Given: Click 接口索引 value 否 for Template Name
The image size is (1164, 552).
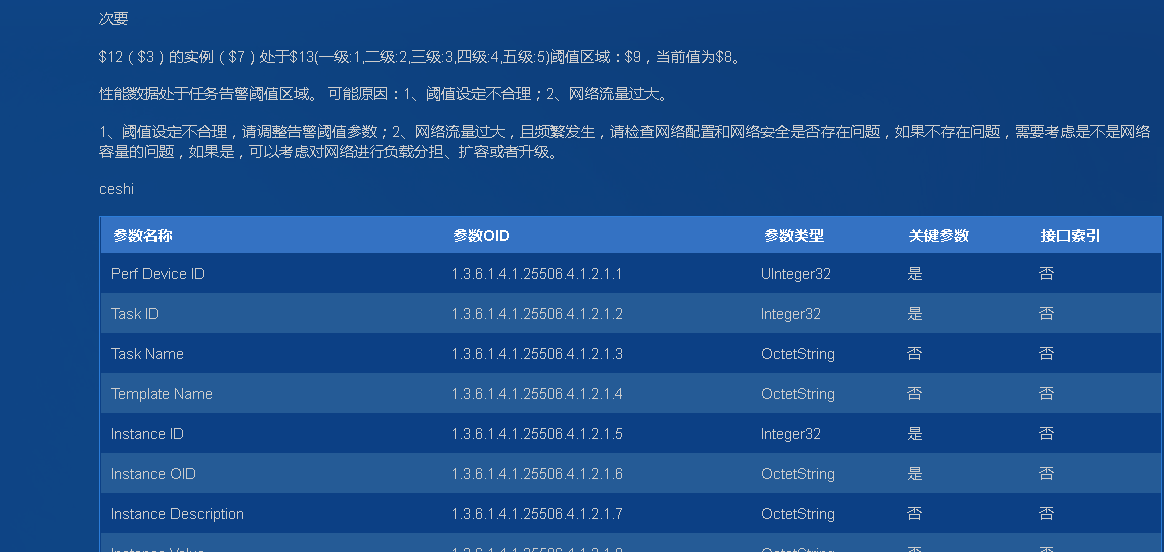Looking at the screenshot, I should 1047,394.
